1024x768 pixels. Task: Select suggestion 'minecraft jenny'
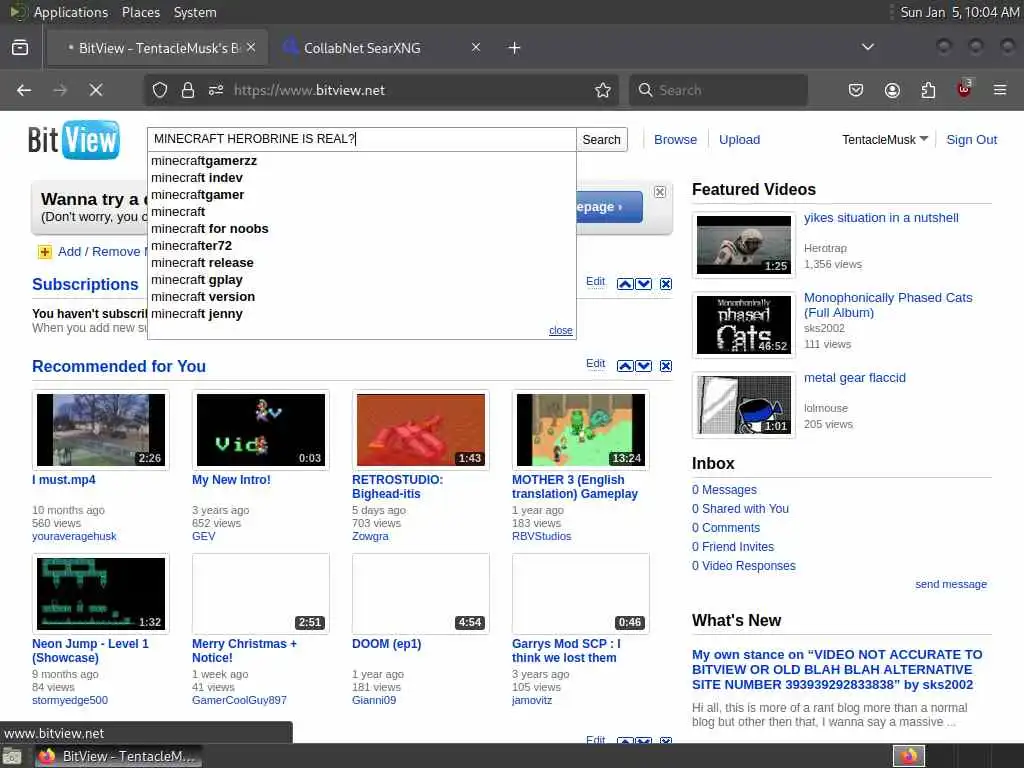coord(197,313)
